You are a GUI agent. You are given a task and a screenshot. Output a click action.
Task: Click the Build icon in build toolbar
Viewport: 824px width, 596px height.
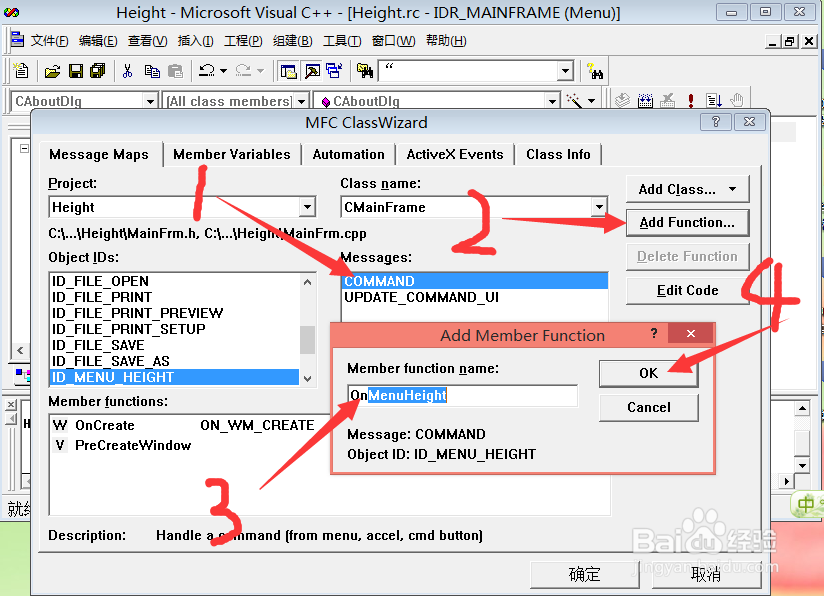click(645, 100)
